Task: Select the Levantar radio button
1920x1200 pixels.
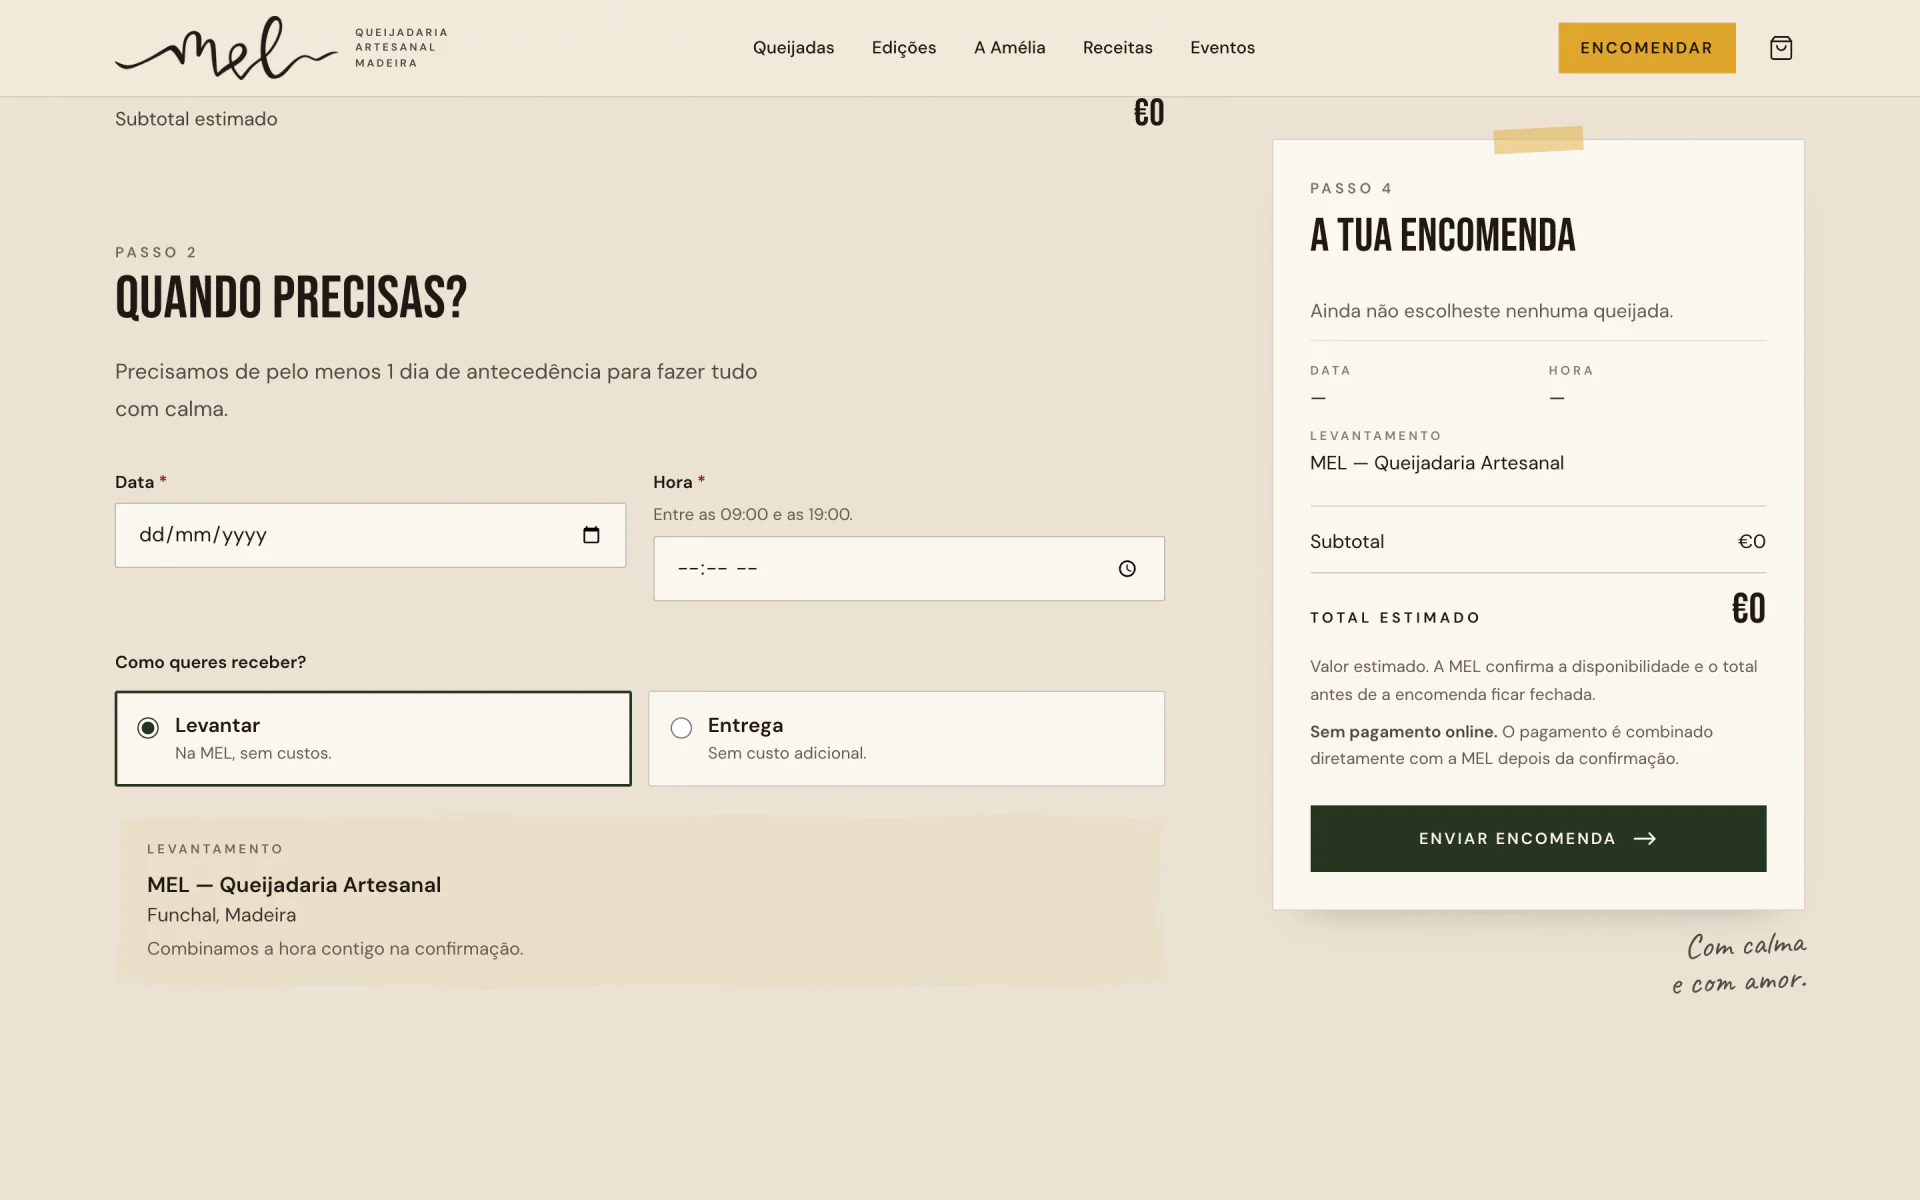Action: [x=148, y=728]
